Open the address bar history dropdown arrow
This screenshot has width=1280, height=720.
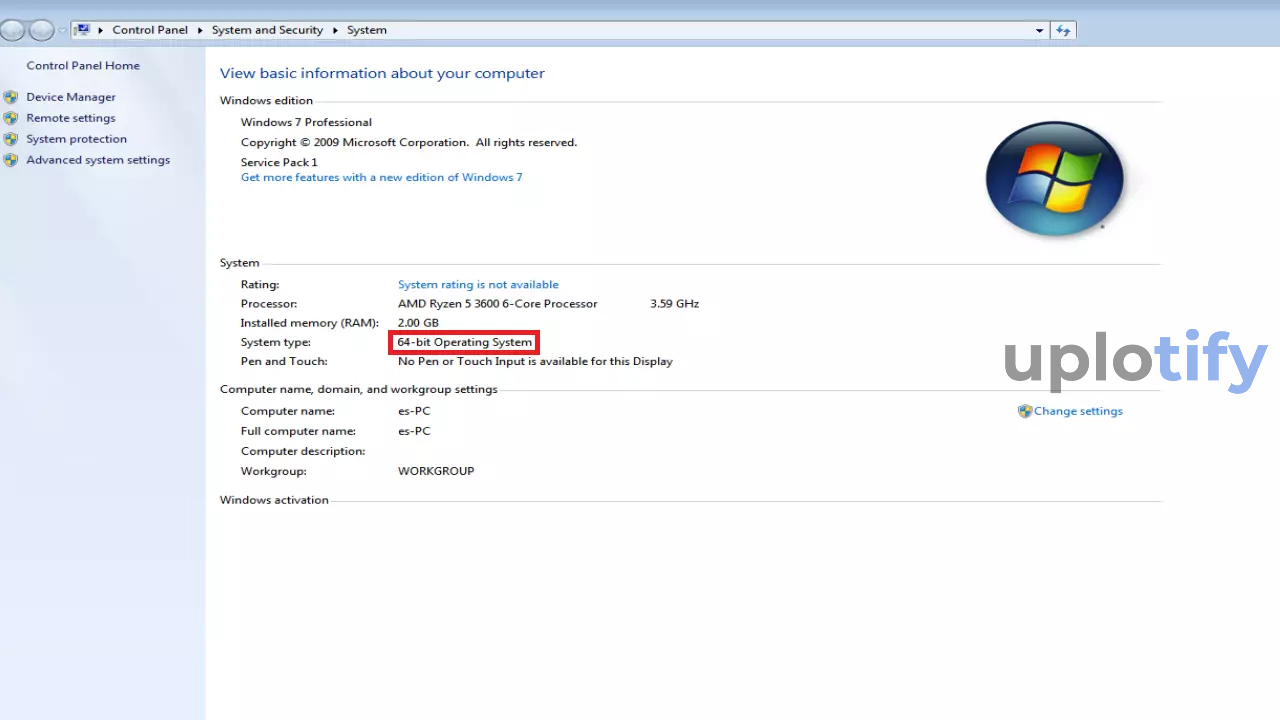[1040, 30]
